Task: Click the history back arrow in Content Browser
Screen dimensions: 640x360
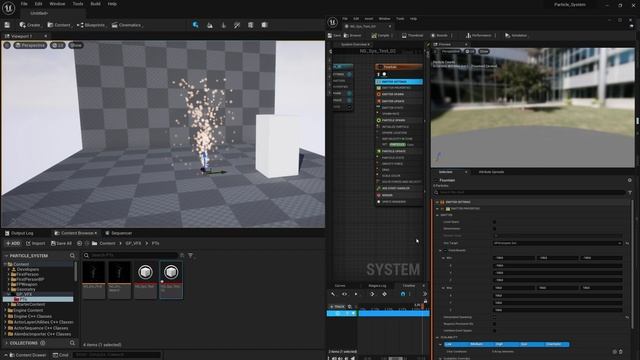Action: click(79, 243)
